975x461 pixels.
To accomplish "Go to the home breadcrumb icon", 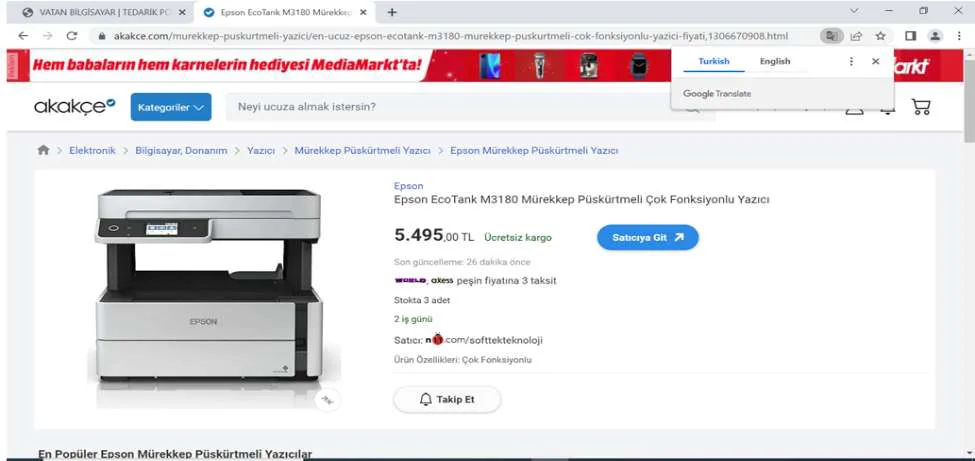I will 43,150.
